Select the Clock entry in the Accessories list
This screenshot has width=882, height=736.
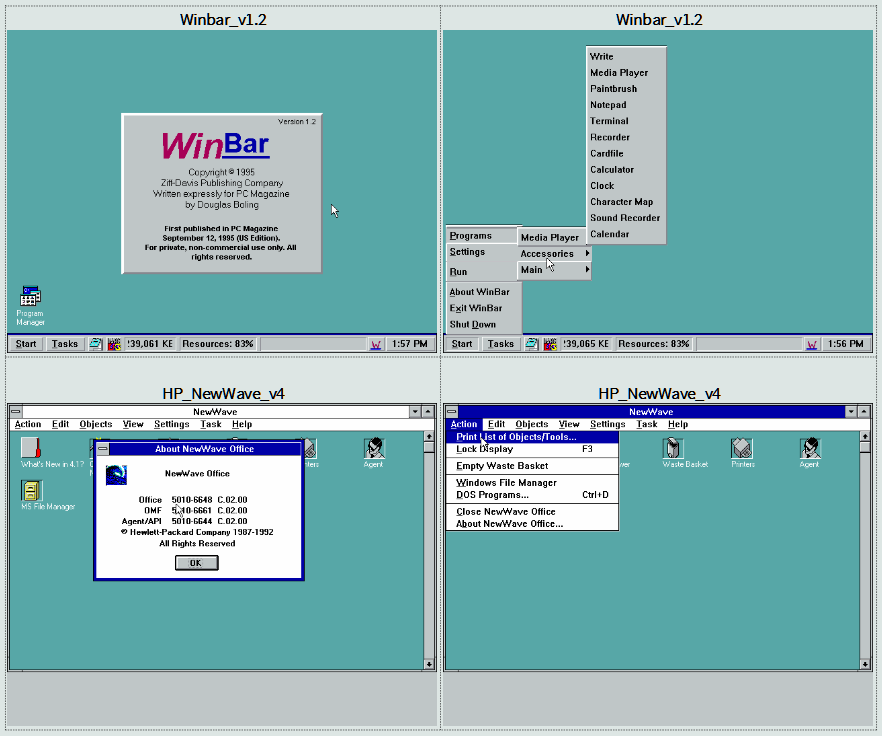click(626, 186)
